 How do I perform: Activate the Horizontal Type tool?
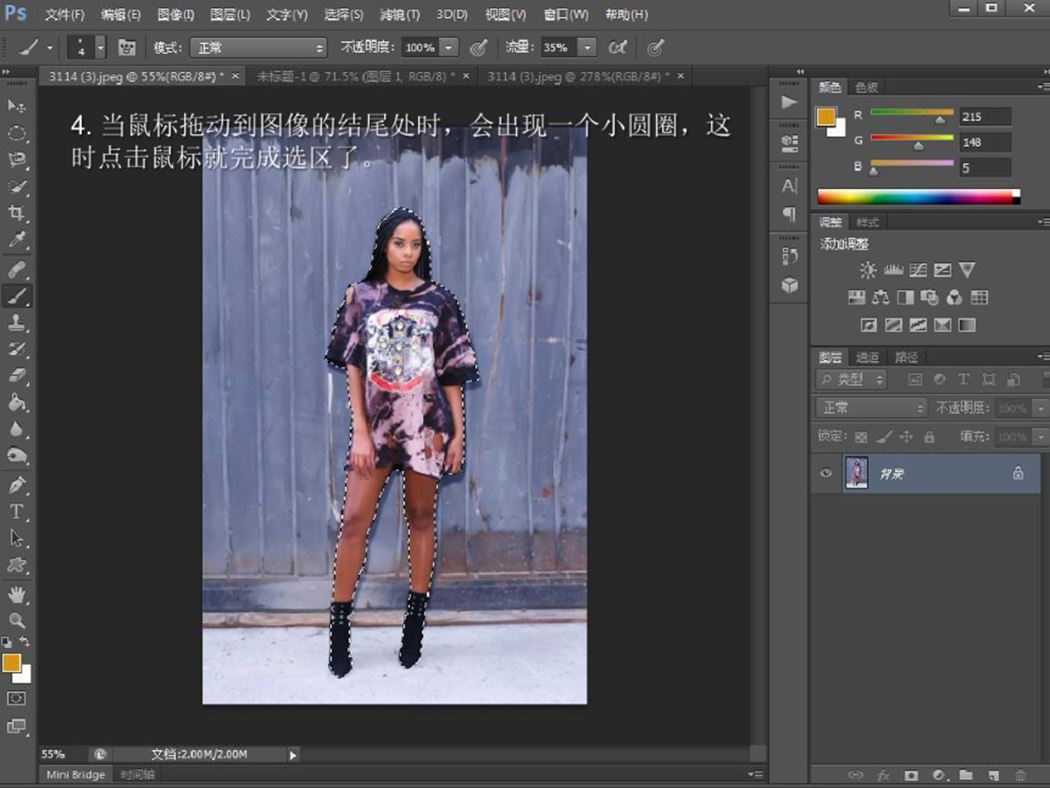[x=17, y=512]
